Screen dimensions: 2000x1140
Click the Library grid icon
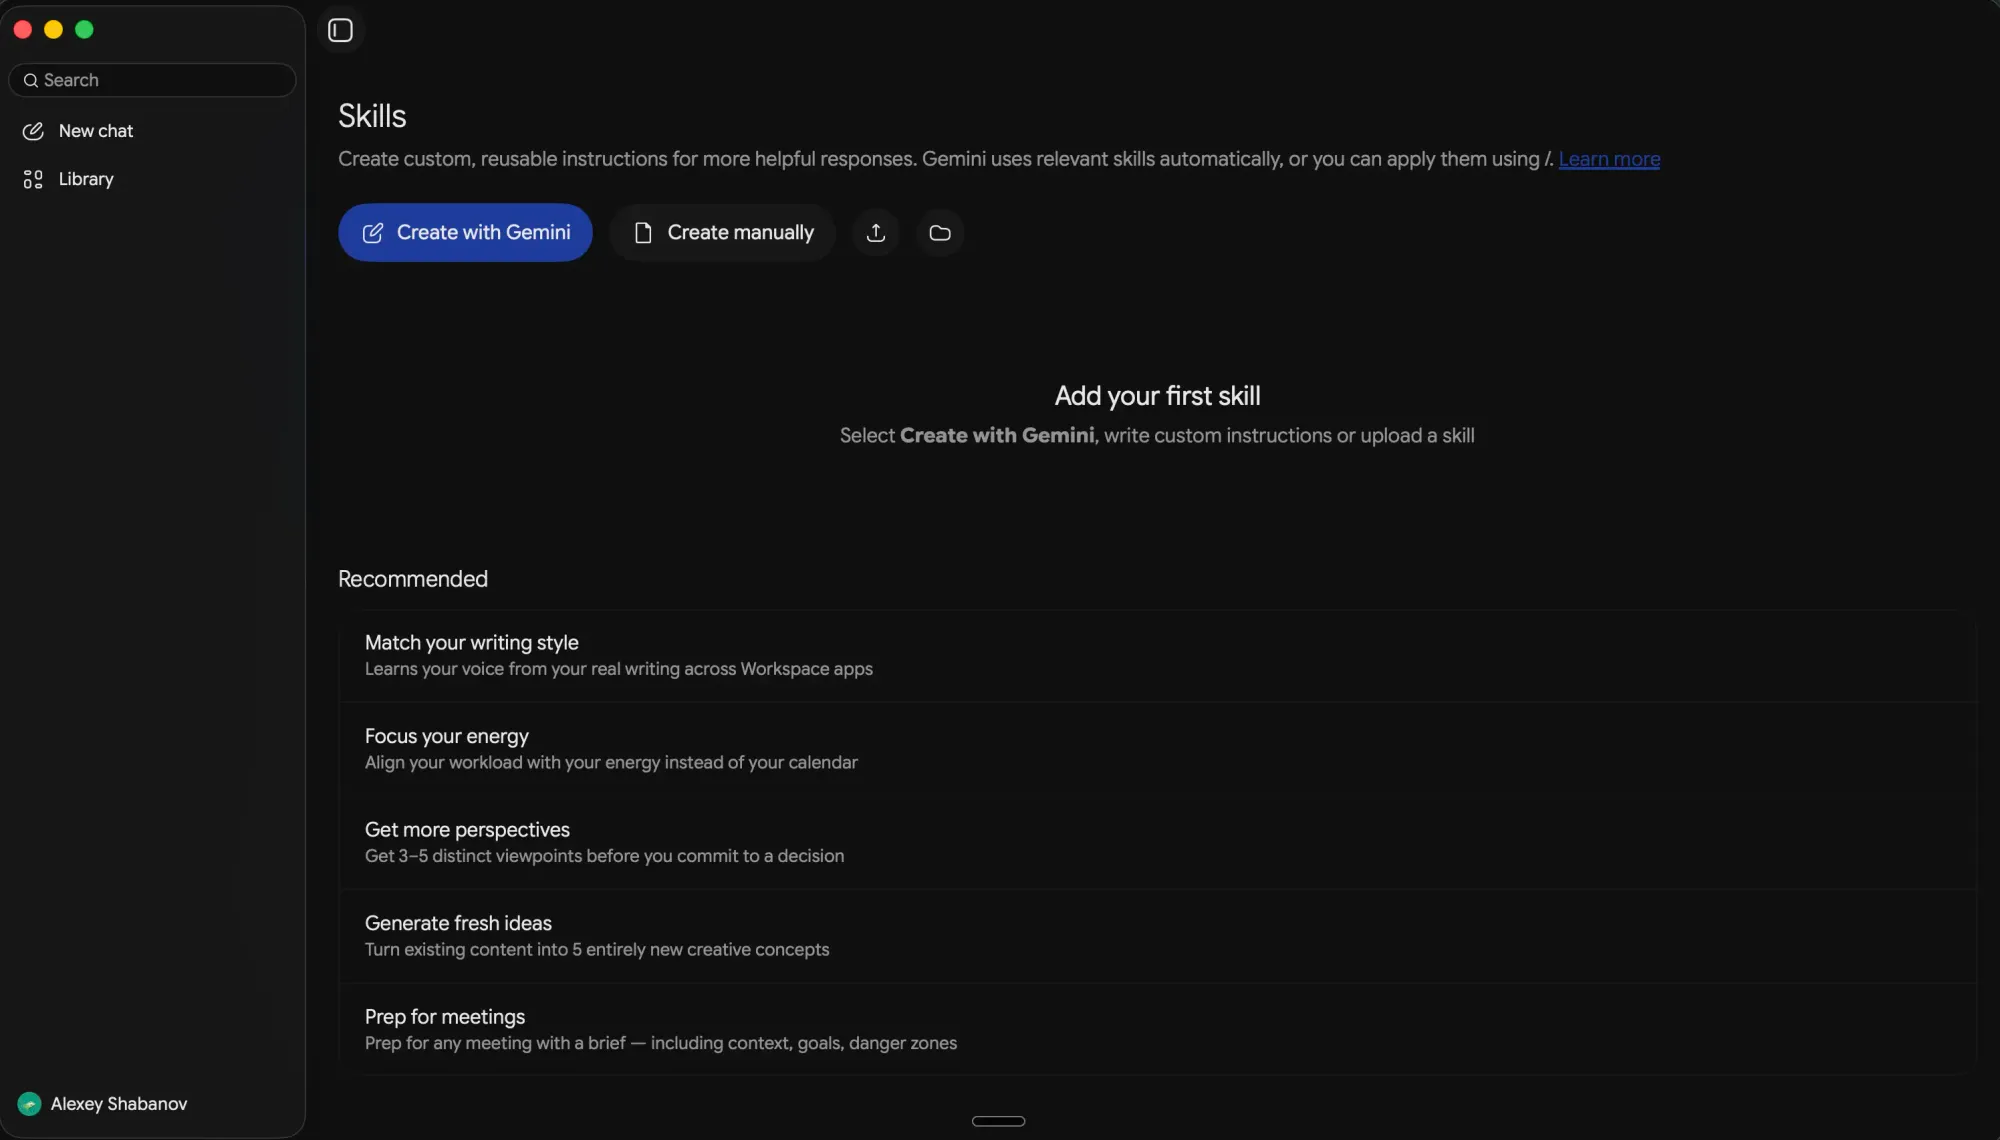click(x=33, y=179)
